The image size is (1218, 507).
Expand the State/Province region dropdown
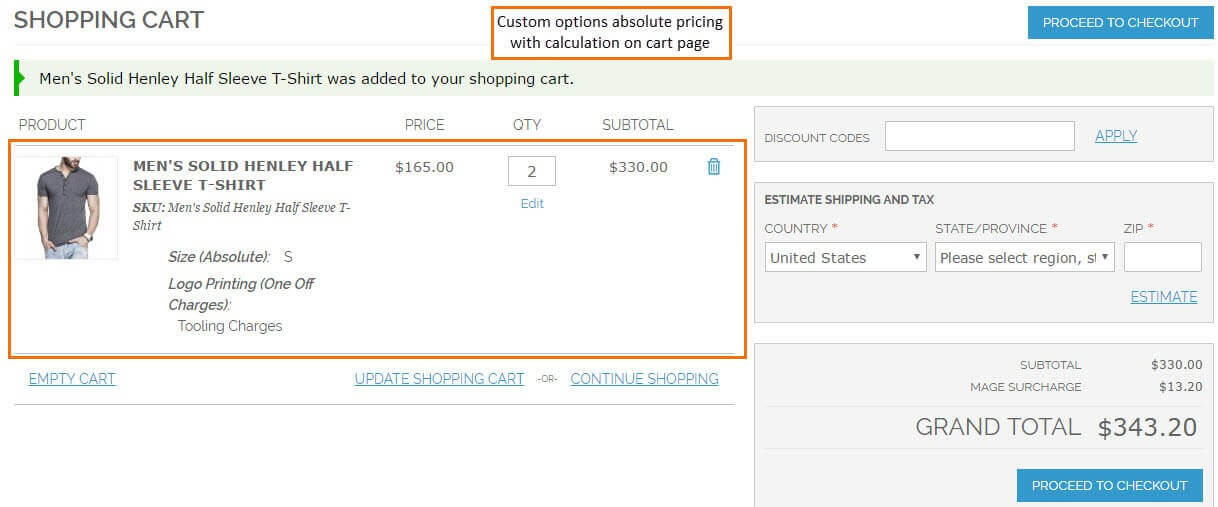tap(1024, 258)
